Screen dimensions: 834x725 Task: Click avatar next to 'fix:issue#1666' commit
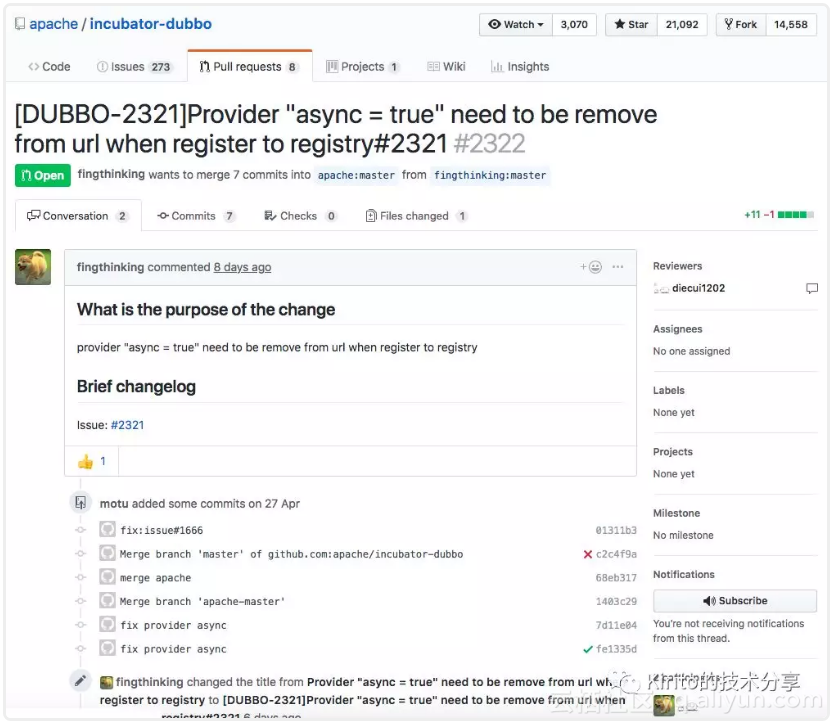pos(107,529)
